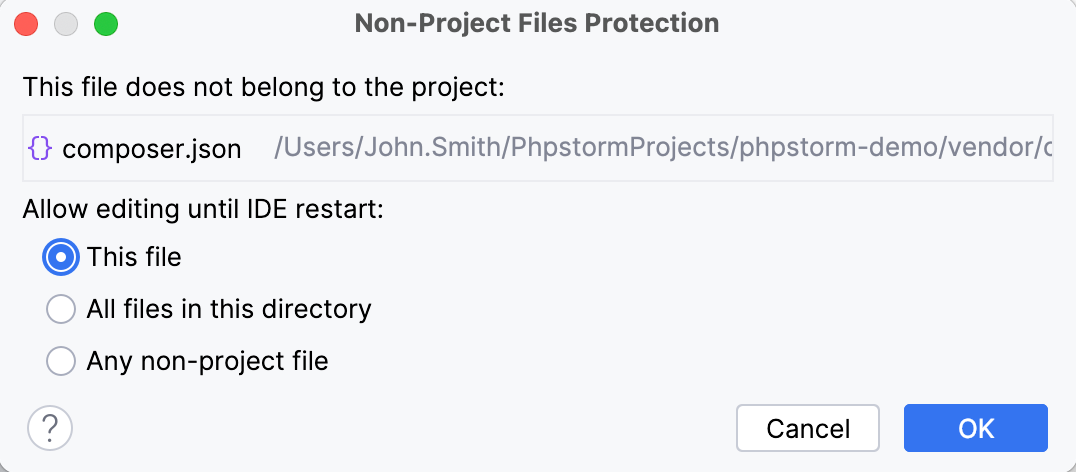Click the help question mark icon
The width and height of the screenshot is (1076, 472).
pos(50,429)
